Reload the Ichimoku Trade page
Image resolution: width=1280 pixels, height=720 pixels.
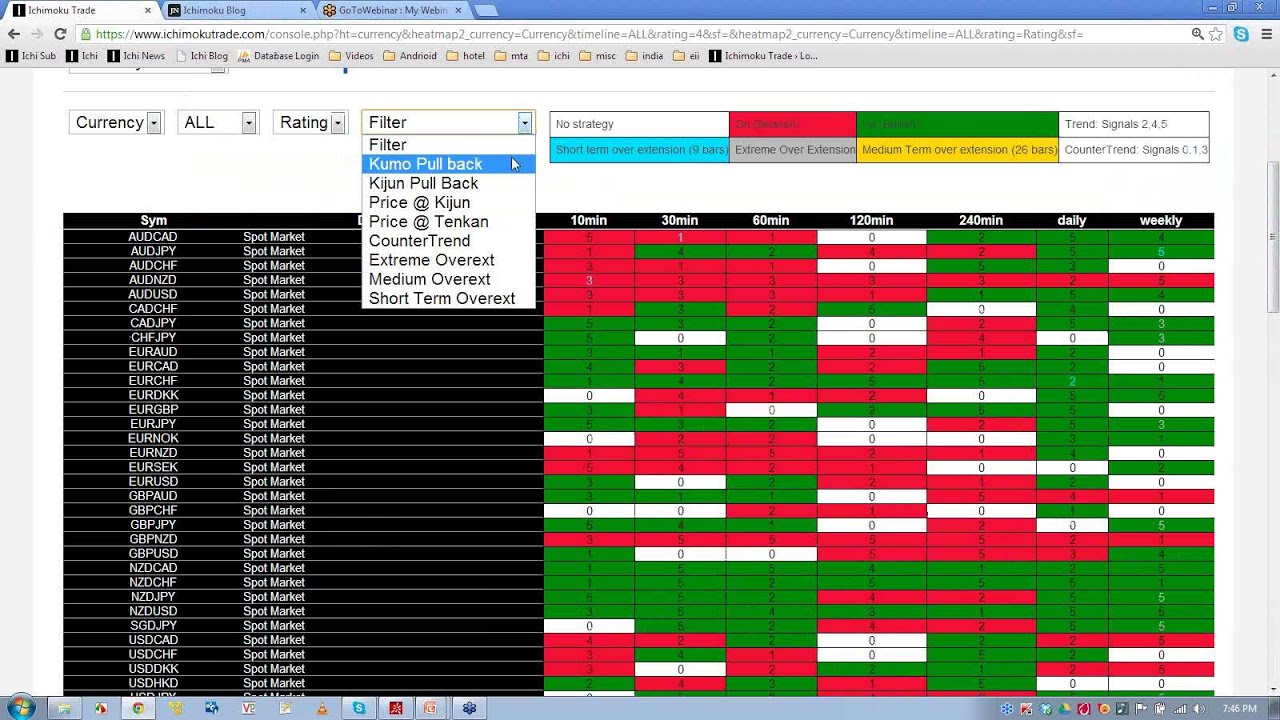[60, 34]
